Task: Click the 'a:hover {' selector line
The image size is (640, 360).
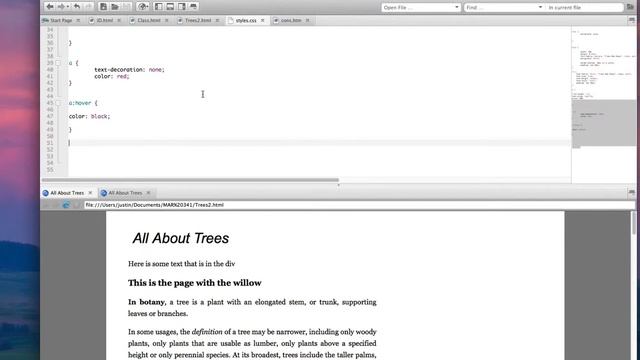Action: [83, 103]
